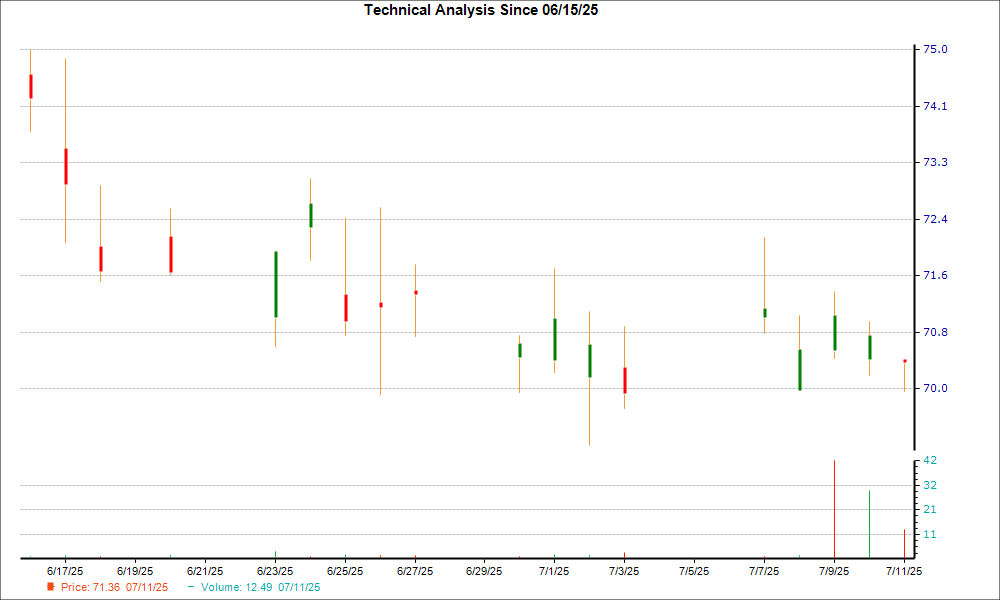Click the 70.8 price axis label
1000x600 pixels.
click(935, 332)
